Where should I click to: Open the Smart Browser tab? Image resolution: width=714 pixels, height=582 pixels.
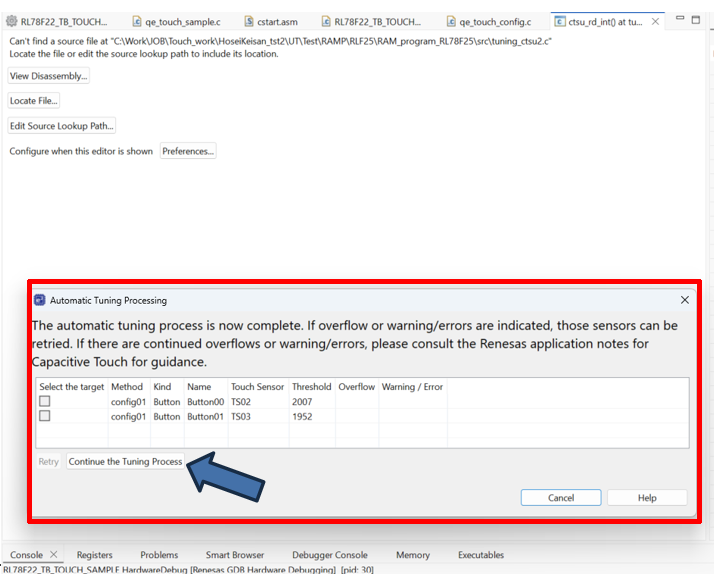(235, 555)
